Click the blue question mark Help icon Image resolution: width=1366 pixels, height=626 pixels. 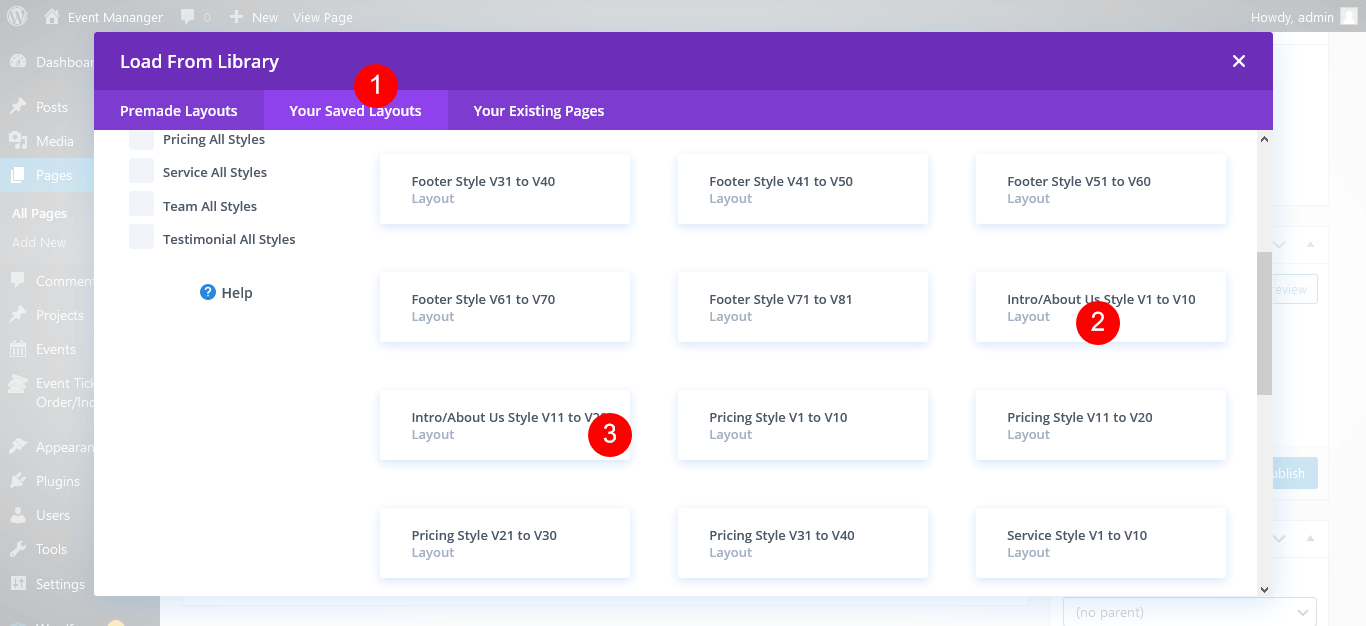[x=208, y=292]
